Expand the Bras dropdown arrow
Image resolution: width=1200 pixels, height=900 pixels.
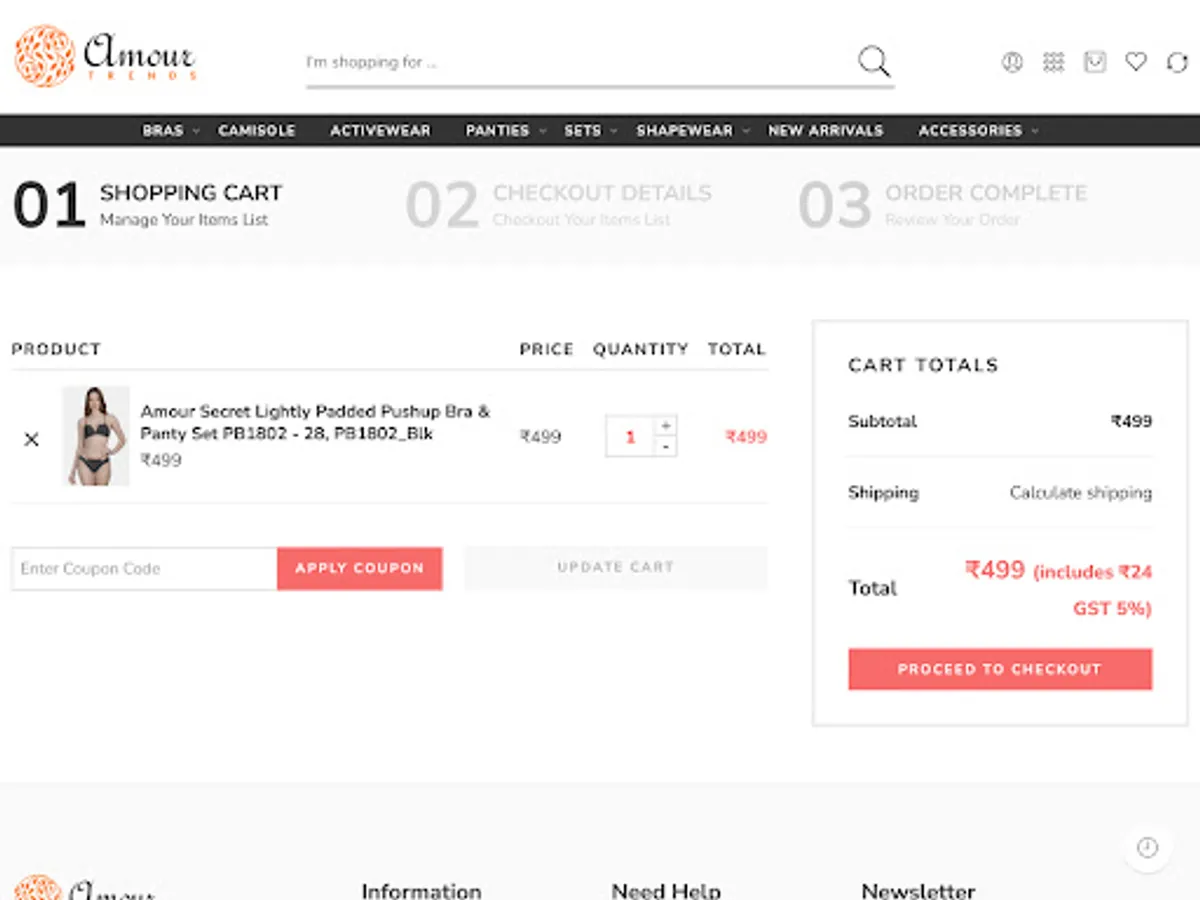(196, 131)
